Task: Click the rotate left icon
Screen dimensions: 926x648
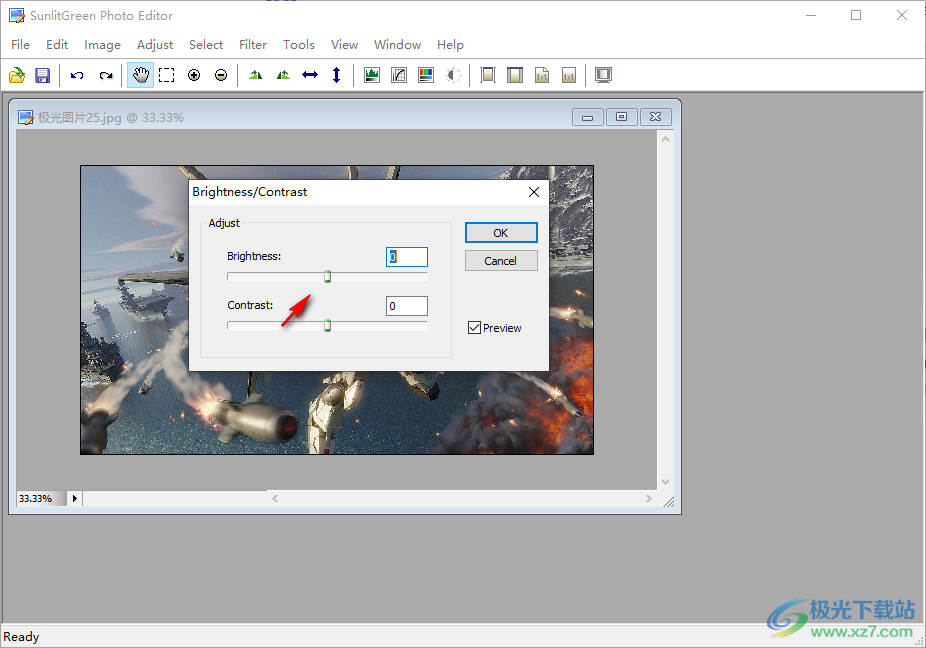Action: pos(256,75)
